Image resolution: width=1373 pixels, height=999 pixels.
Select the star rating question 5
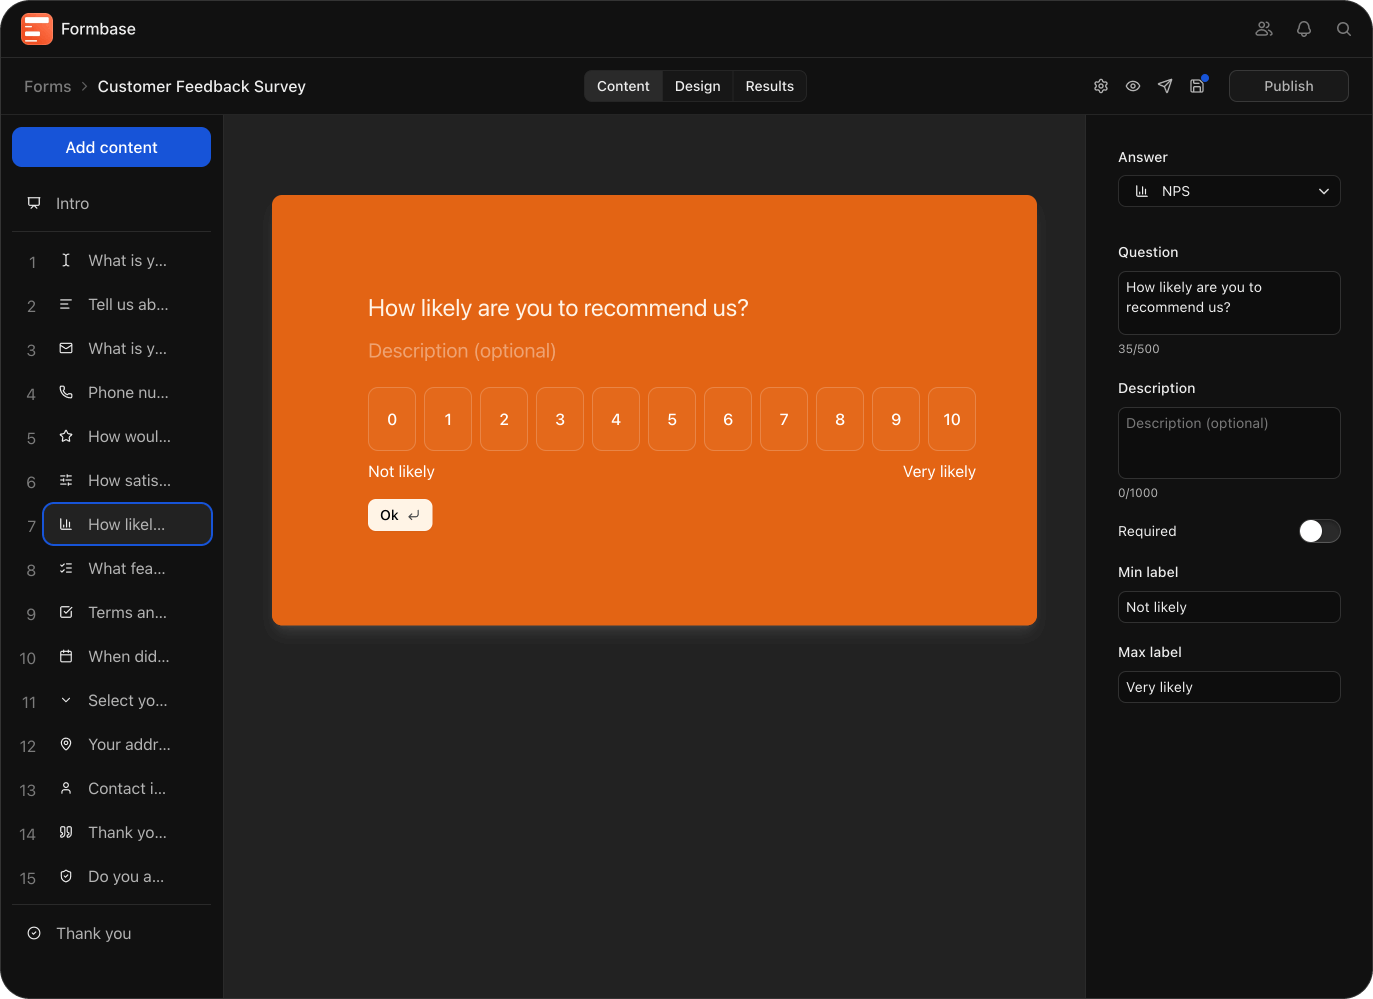point(127,437)
